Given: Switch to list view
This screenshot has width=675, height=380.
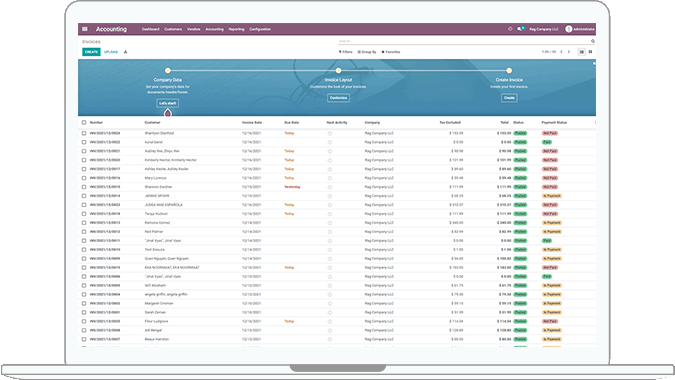Looking at the screenshot, I should (x=582, y=52).
